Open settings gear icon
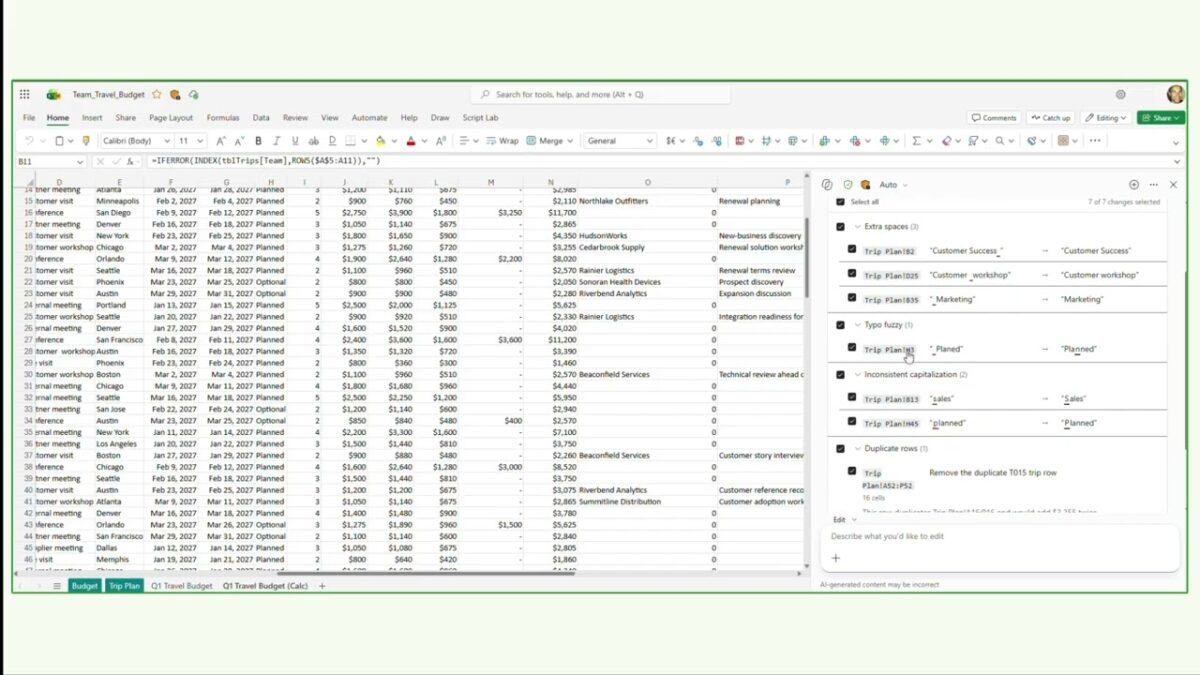 [x=1120, y=95]
